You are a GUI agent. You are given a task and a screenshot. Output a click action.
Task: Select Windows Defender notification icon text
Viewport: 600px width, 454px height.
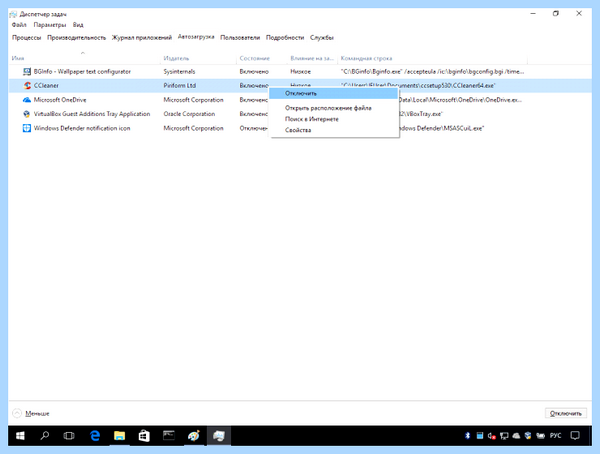point(82,128)
